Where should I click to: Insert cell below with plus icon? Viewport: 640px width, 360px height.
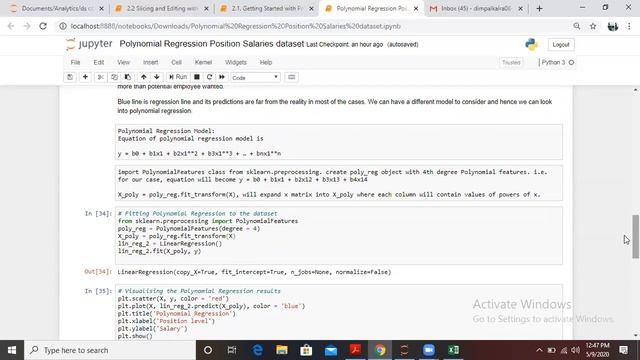point(85,77)
